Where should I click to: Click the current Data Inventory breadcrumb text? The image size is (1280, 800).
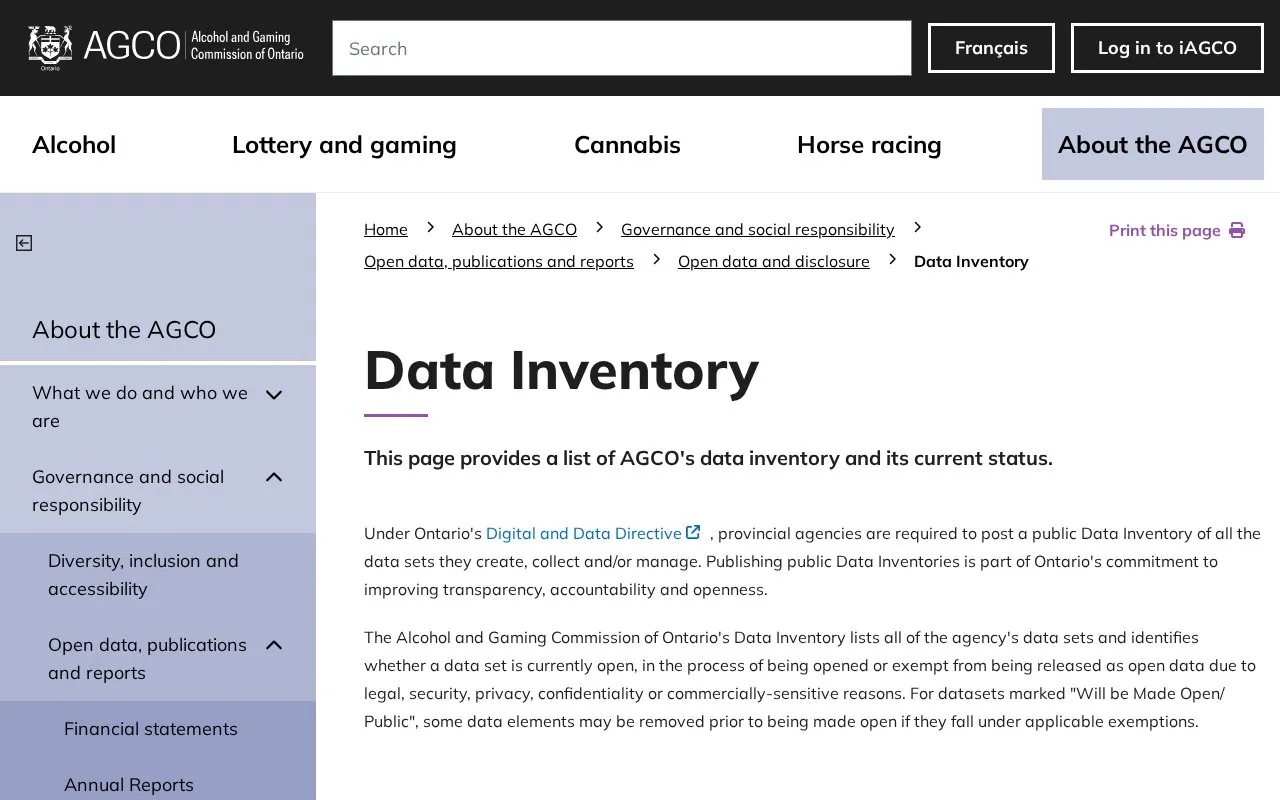(x=971, y=262)
